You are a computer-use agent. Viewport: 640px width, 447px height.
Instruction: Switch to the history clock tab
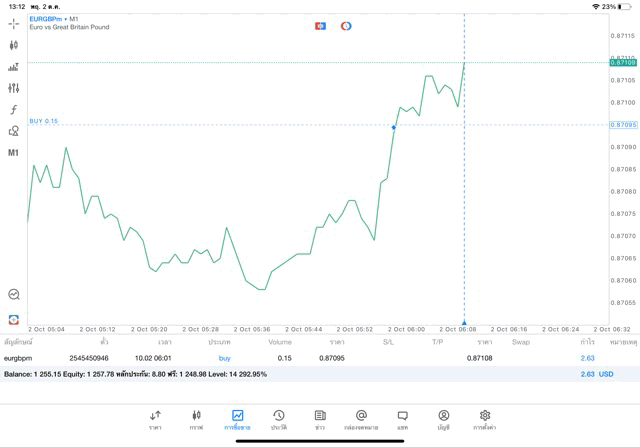pos(279,419)
